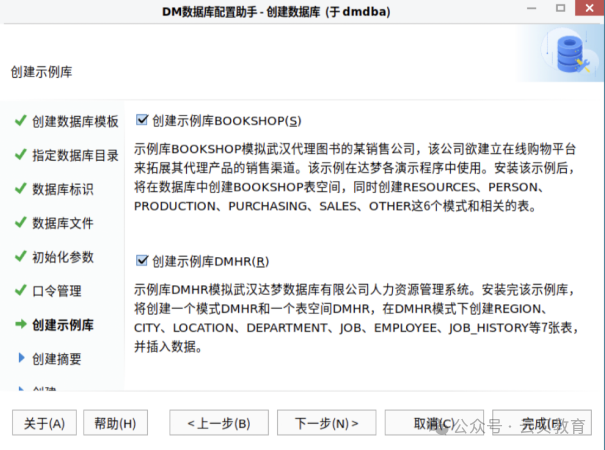Viewport: 605px width, 450px height.
Task: Click green checkmark beside 数据库文件
Action: click(20, 222)
